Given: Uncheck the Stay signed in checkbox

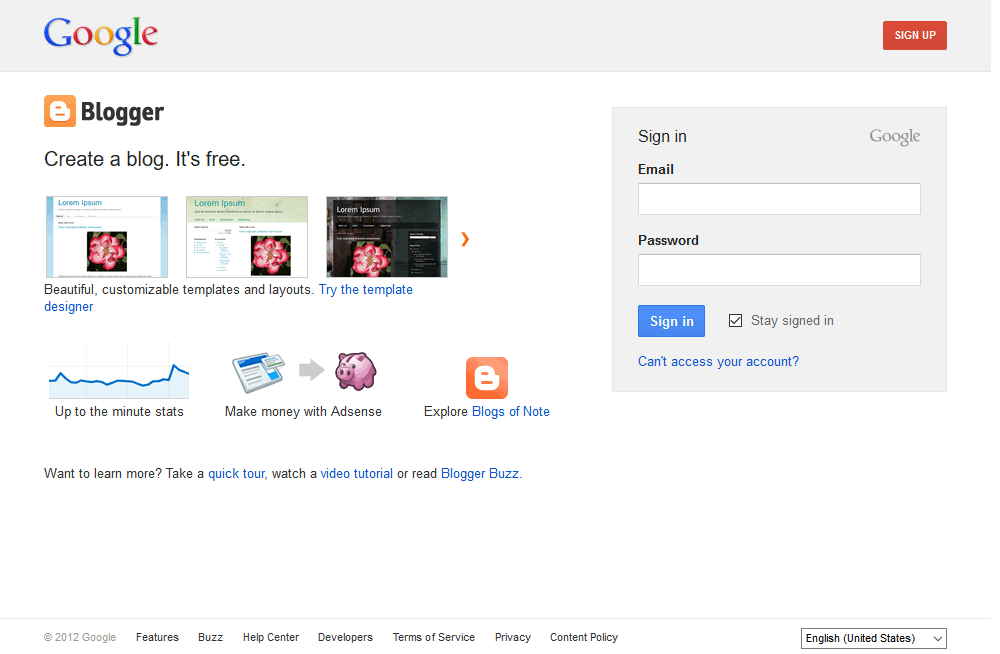Looking at the screenshot, I should (x=735, y=321).
